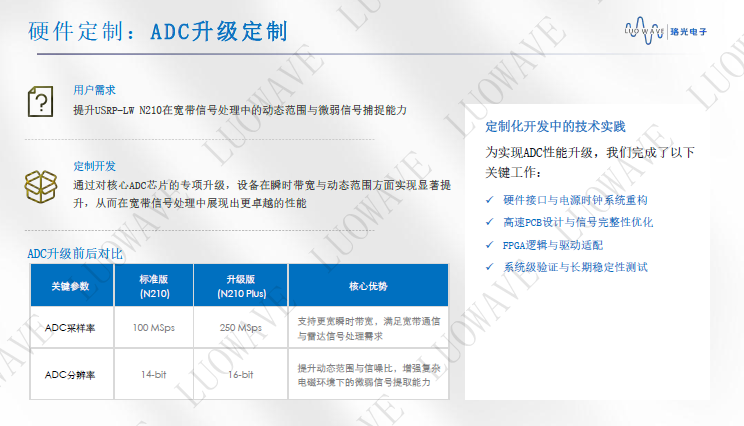This screenshot has width=744, height=426.
Task: Select the 关键参数 table header
Action: click(70, 287)
